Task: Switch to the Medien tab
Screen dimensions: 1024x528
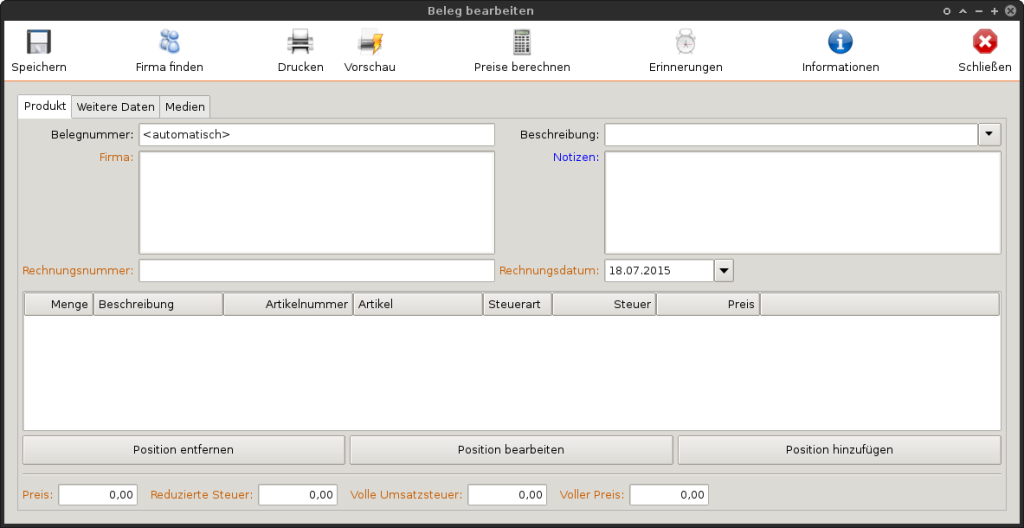Action: click(185, 107)
